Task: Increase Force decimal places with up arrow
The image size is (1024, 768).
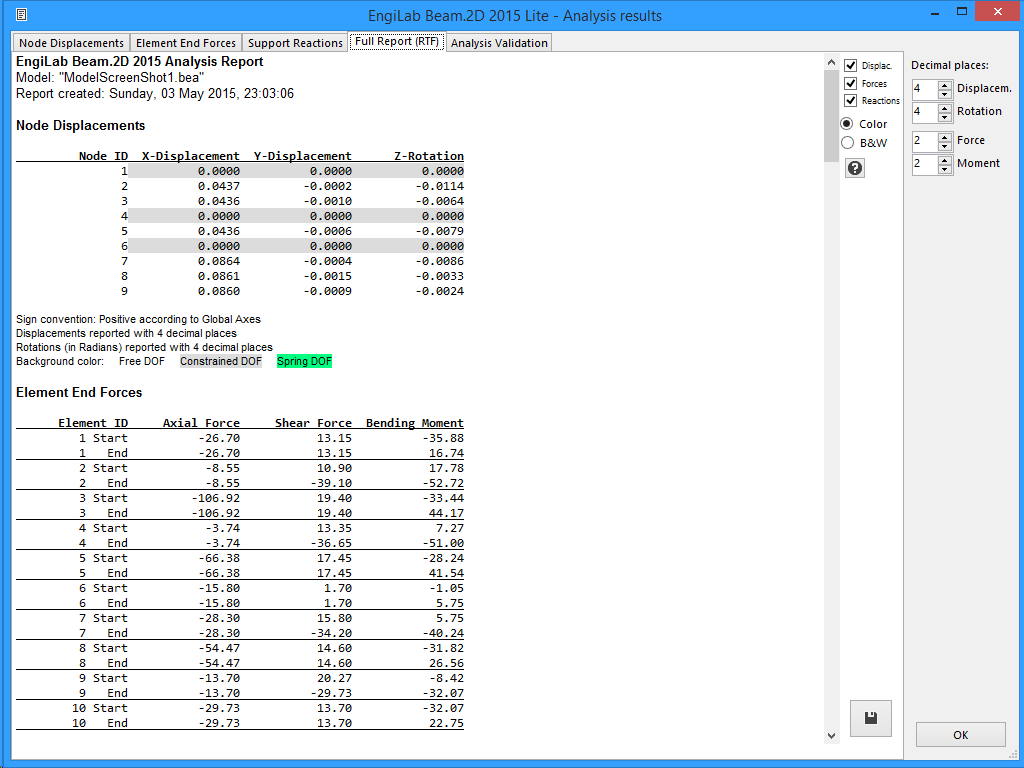Action: 945,136
